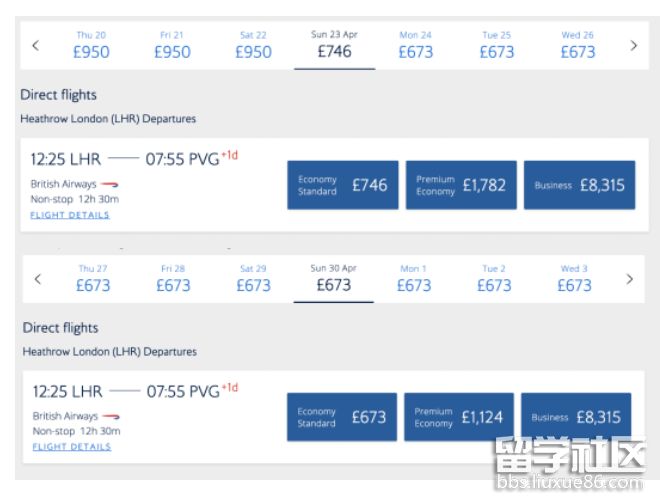Click previous dates arrow in top date bar
Screen dimensions: 660x504
click(35, 45)
